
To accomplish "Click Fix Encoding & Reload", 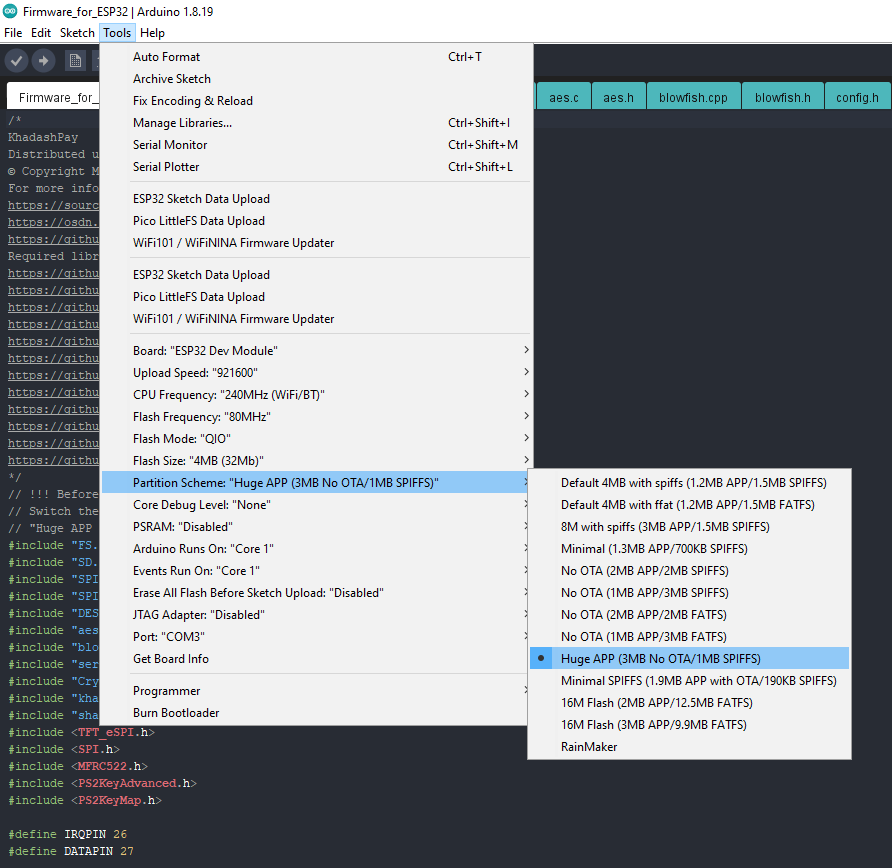I will point(316,101).
